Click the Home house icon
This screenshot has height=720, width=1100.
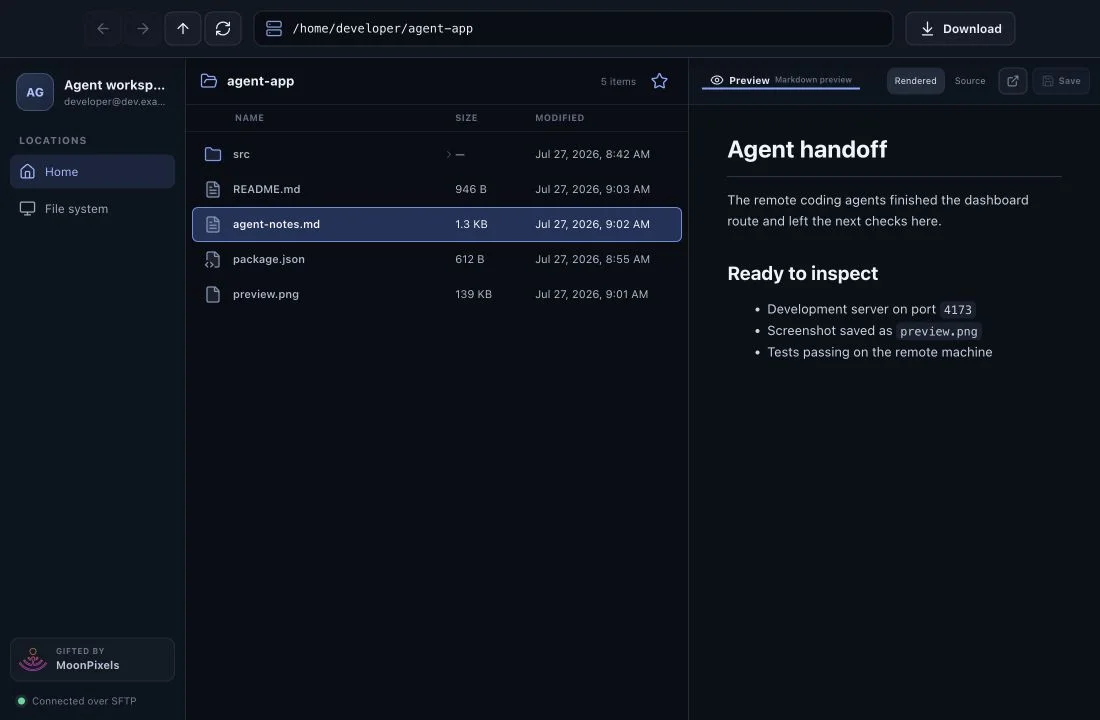27,172
